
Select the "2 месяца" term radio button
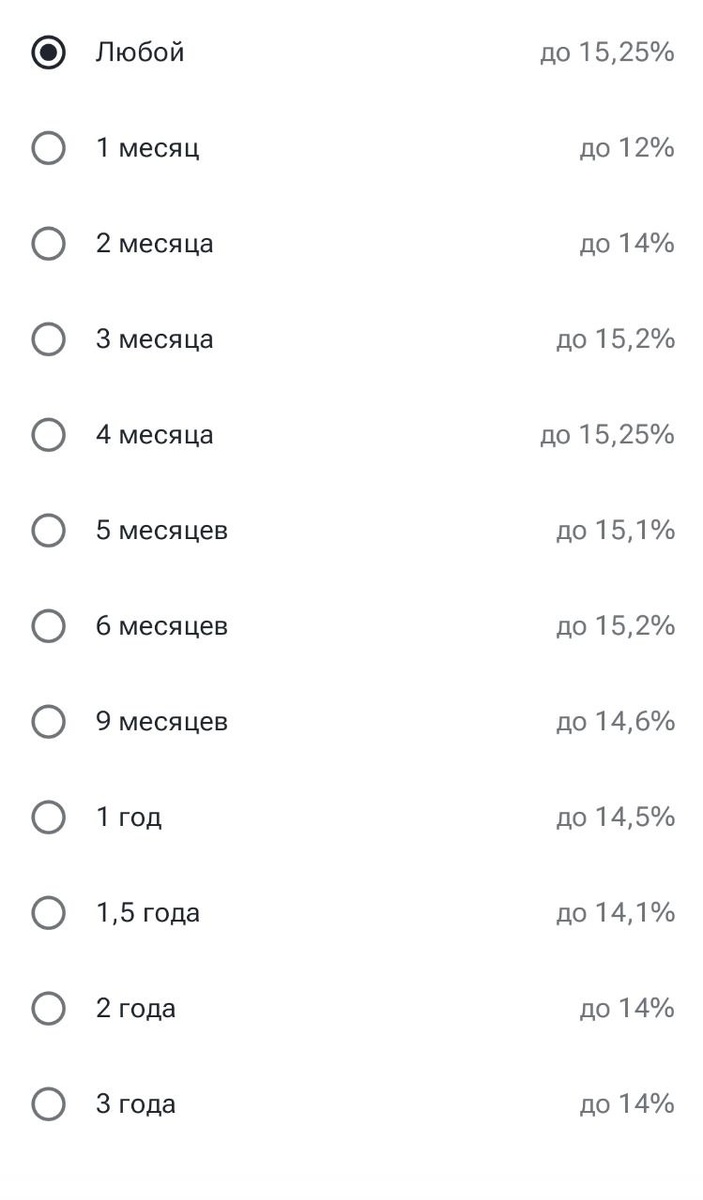coord(48,244)
